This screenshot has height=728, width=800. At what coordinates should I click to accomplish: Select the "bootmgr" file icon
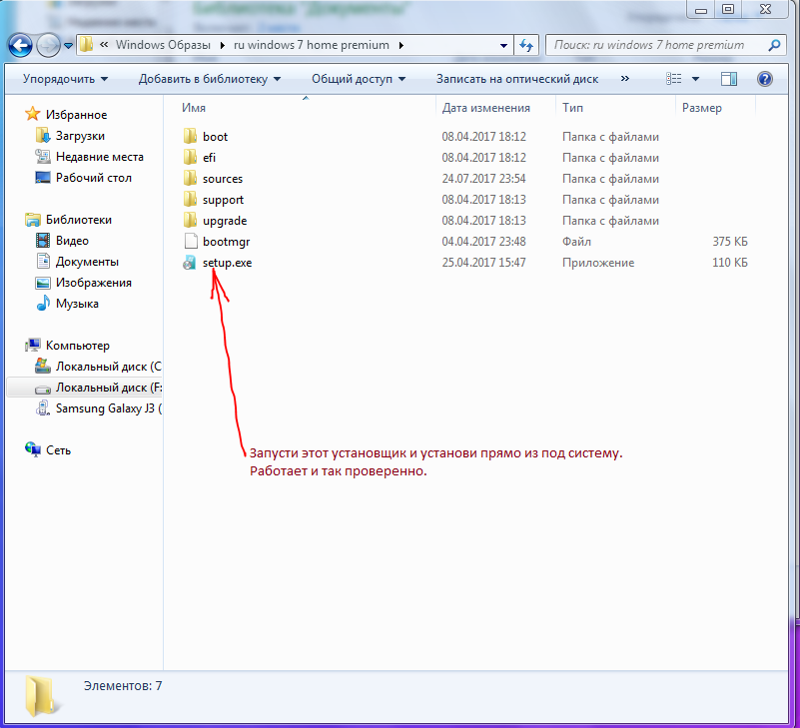(190, 241)
